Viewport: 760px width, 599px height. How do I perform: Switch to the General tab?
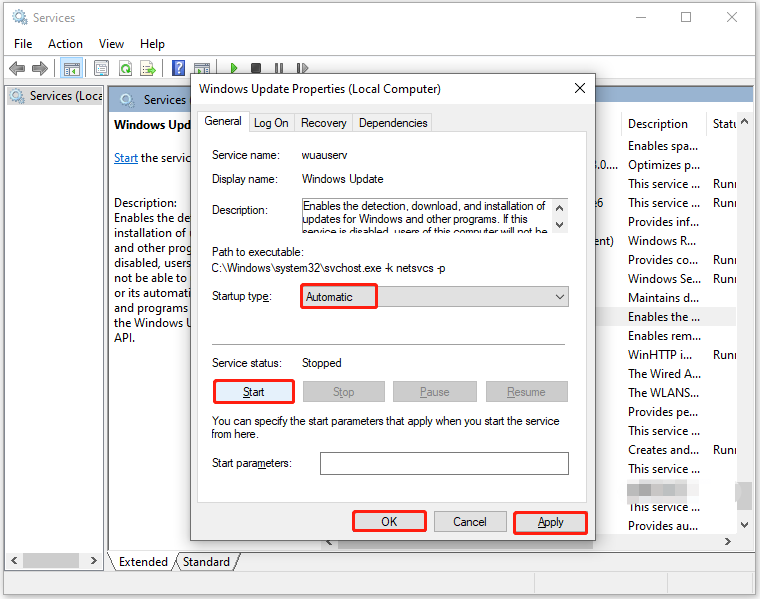pyautogui.click(x=223, y=121)
